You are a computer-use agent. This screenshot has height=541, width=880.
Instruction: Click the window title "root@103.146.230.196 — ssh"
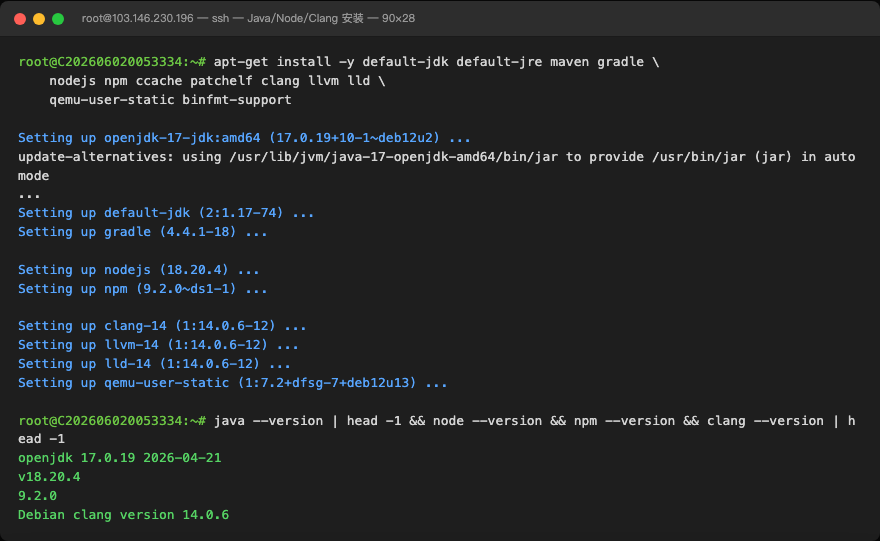155,19
